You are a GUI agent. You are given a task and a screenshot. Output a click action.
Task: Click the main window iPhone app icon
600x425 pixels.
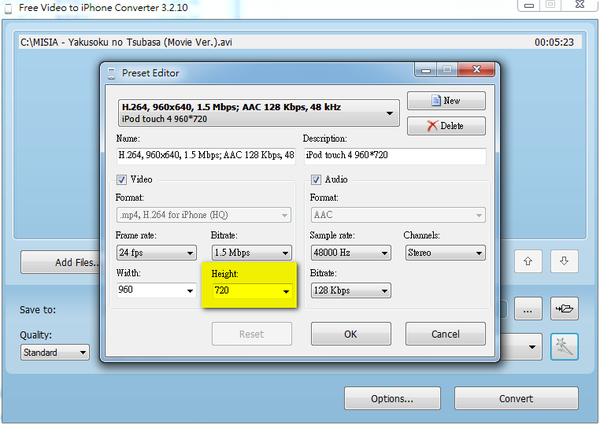(x=8, y=8)
